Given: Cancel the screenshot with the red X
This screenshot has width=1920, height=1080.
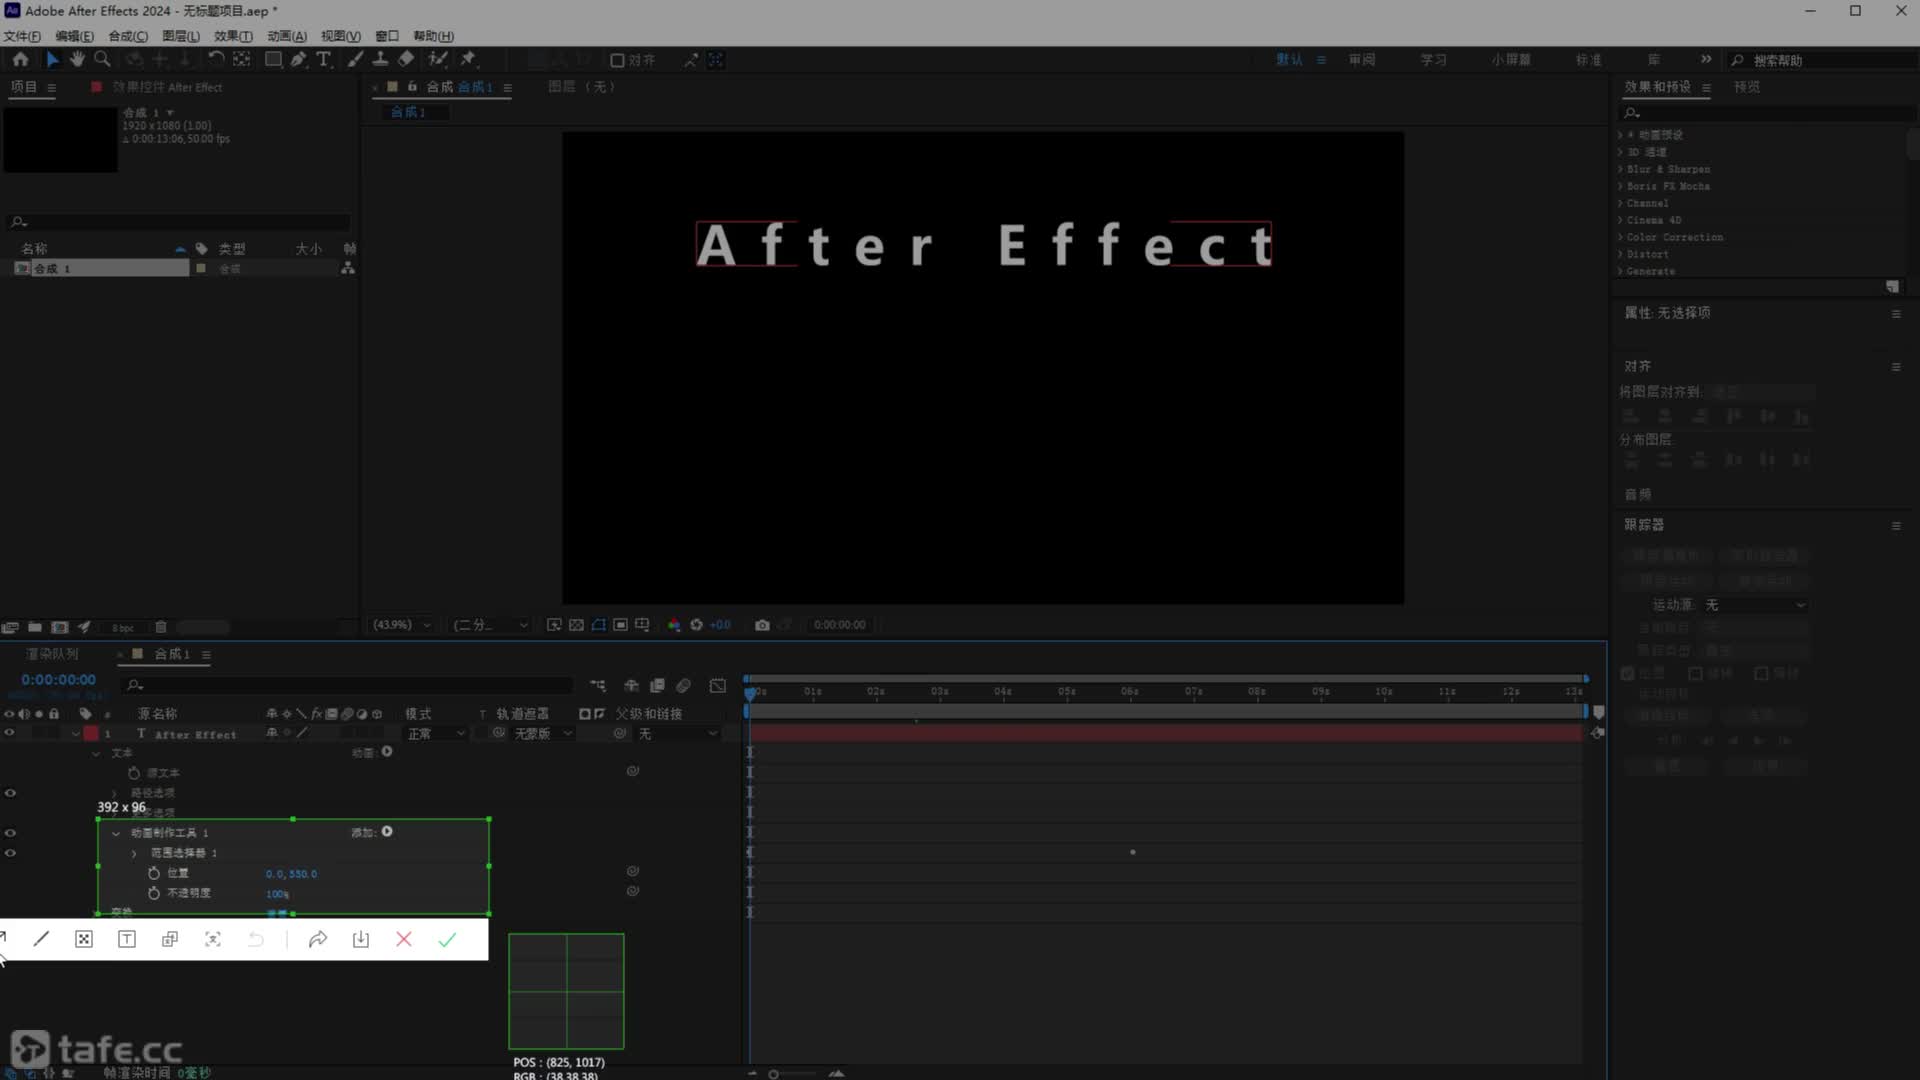Looking at the screenshot, I should (404, 939).
